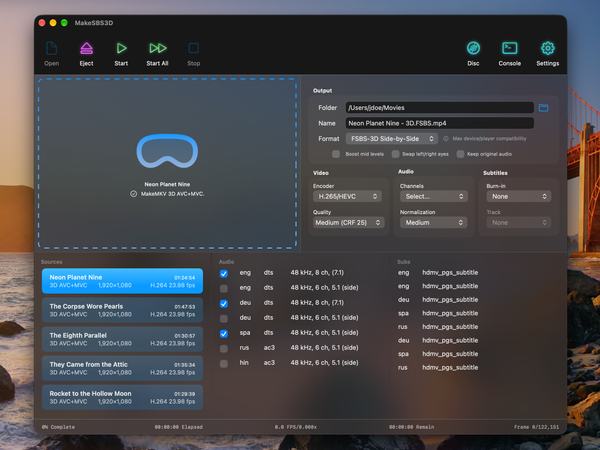Click the 'Frame 0/122,151' status text
600x450 pixels.
[536, 427]
